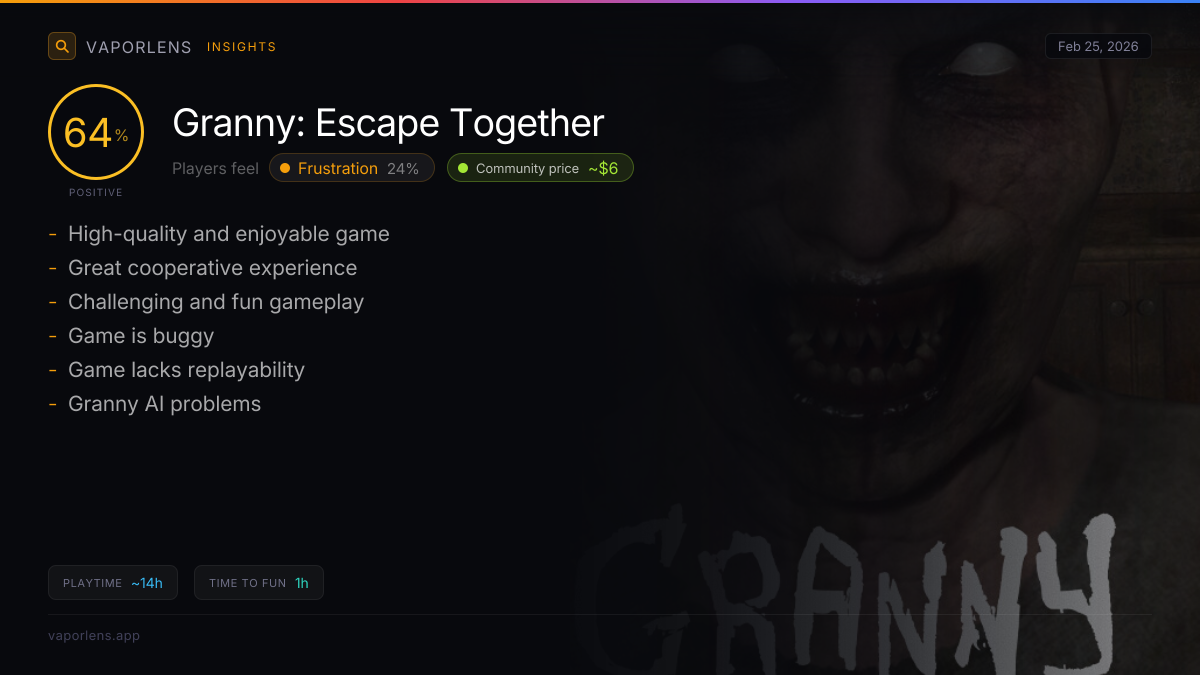Select High-quality and enjoyable game insight

pos(229,234)
